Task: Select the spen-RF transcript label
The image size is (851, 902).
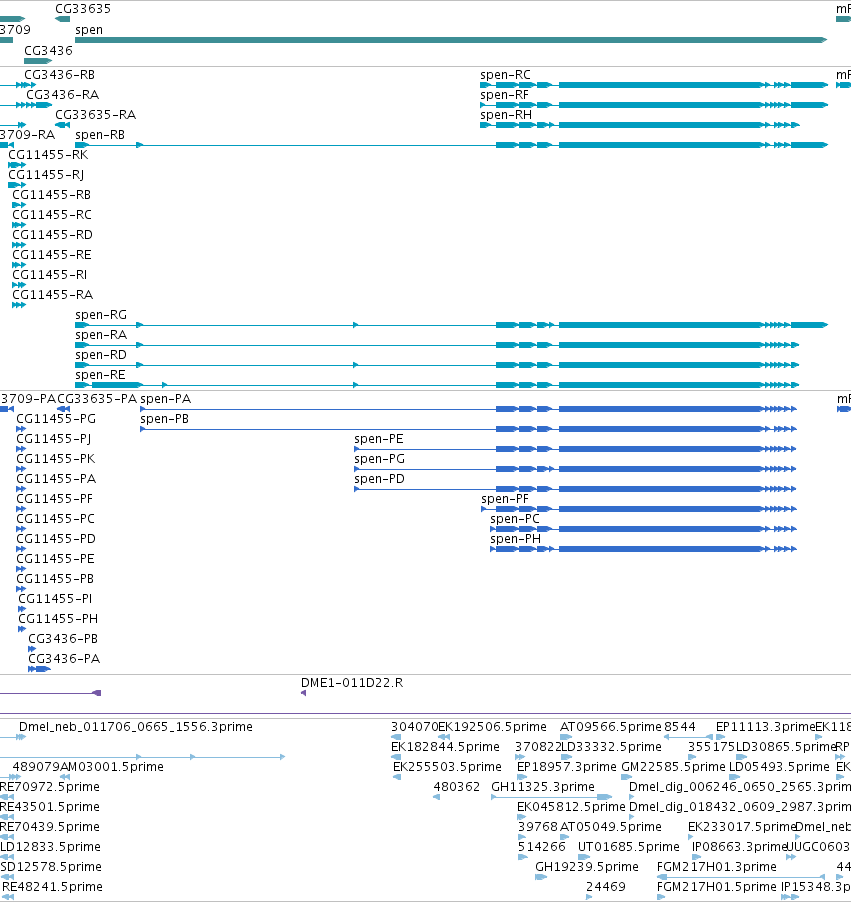Action: coord(504,94)
